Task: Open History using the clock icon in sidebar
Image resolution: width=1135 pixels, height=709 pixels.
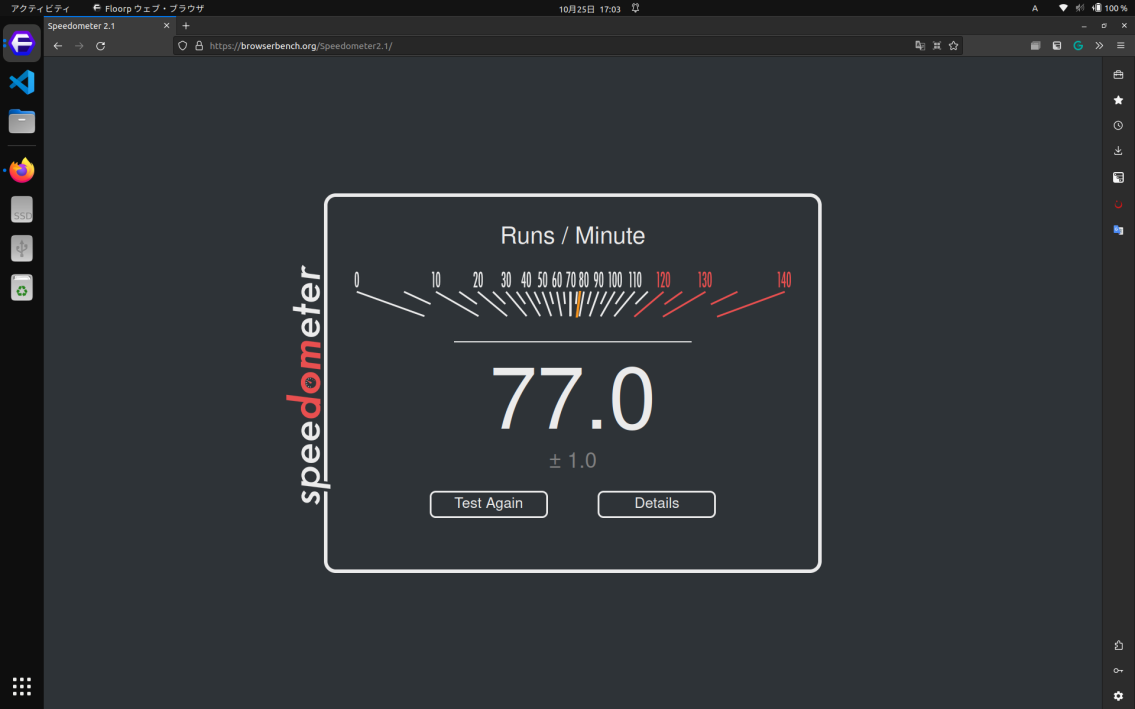Action: tap(1118, 124)
